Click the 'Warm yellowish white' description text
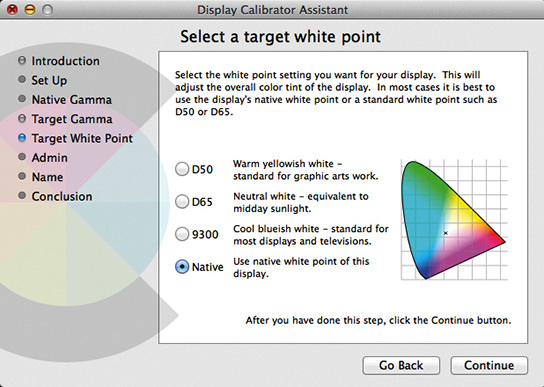The width and height of the screenshot is (544, 387). (305, 170)
